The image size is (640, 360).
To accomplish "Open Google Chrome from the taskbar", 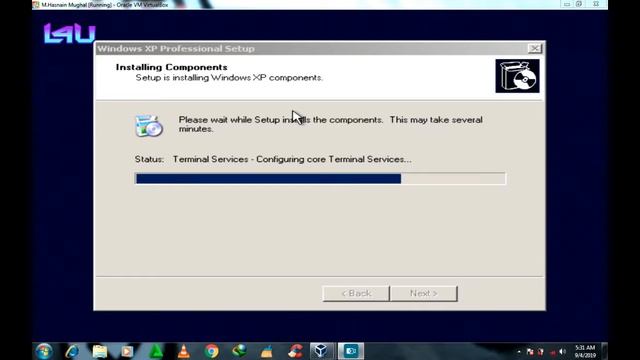I will [211, 351].
